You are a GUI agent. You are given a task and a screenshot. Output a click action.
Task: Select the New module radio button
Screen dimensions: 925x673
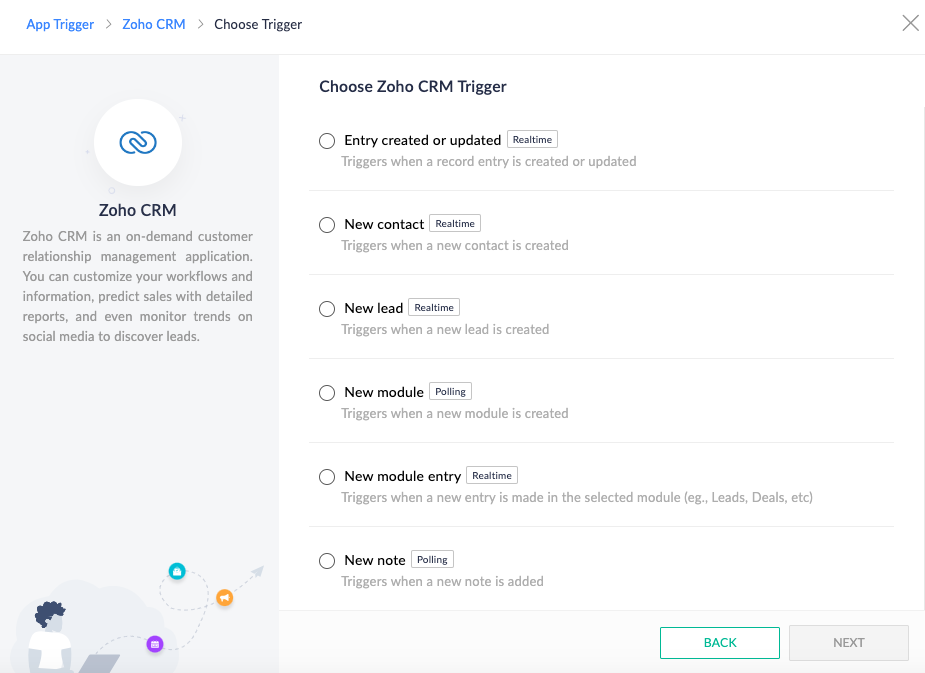click(327, 393)
